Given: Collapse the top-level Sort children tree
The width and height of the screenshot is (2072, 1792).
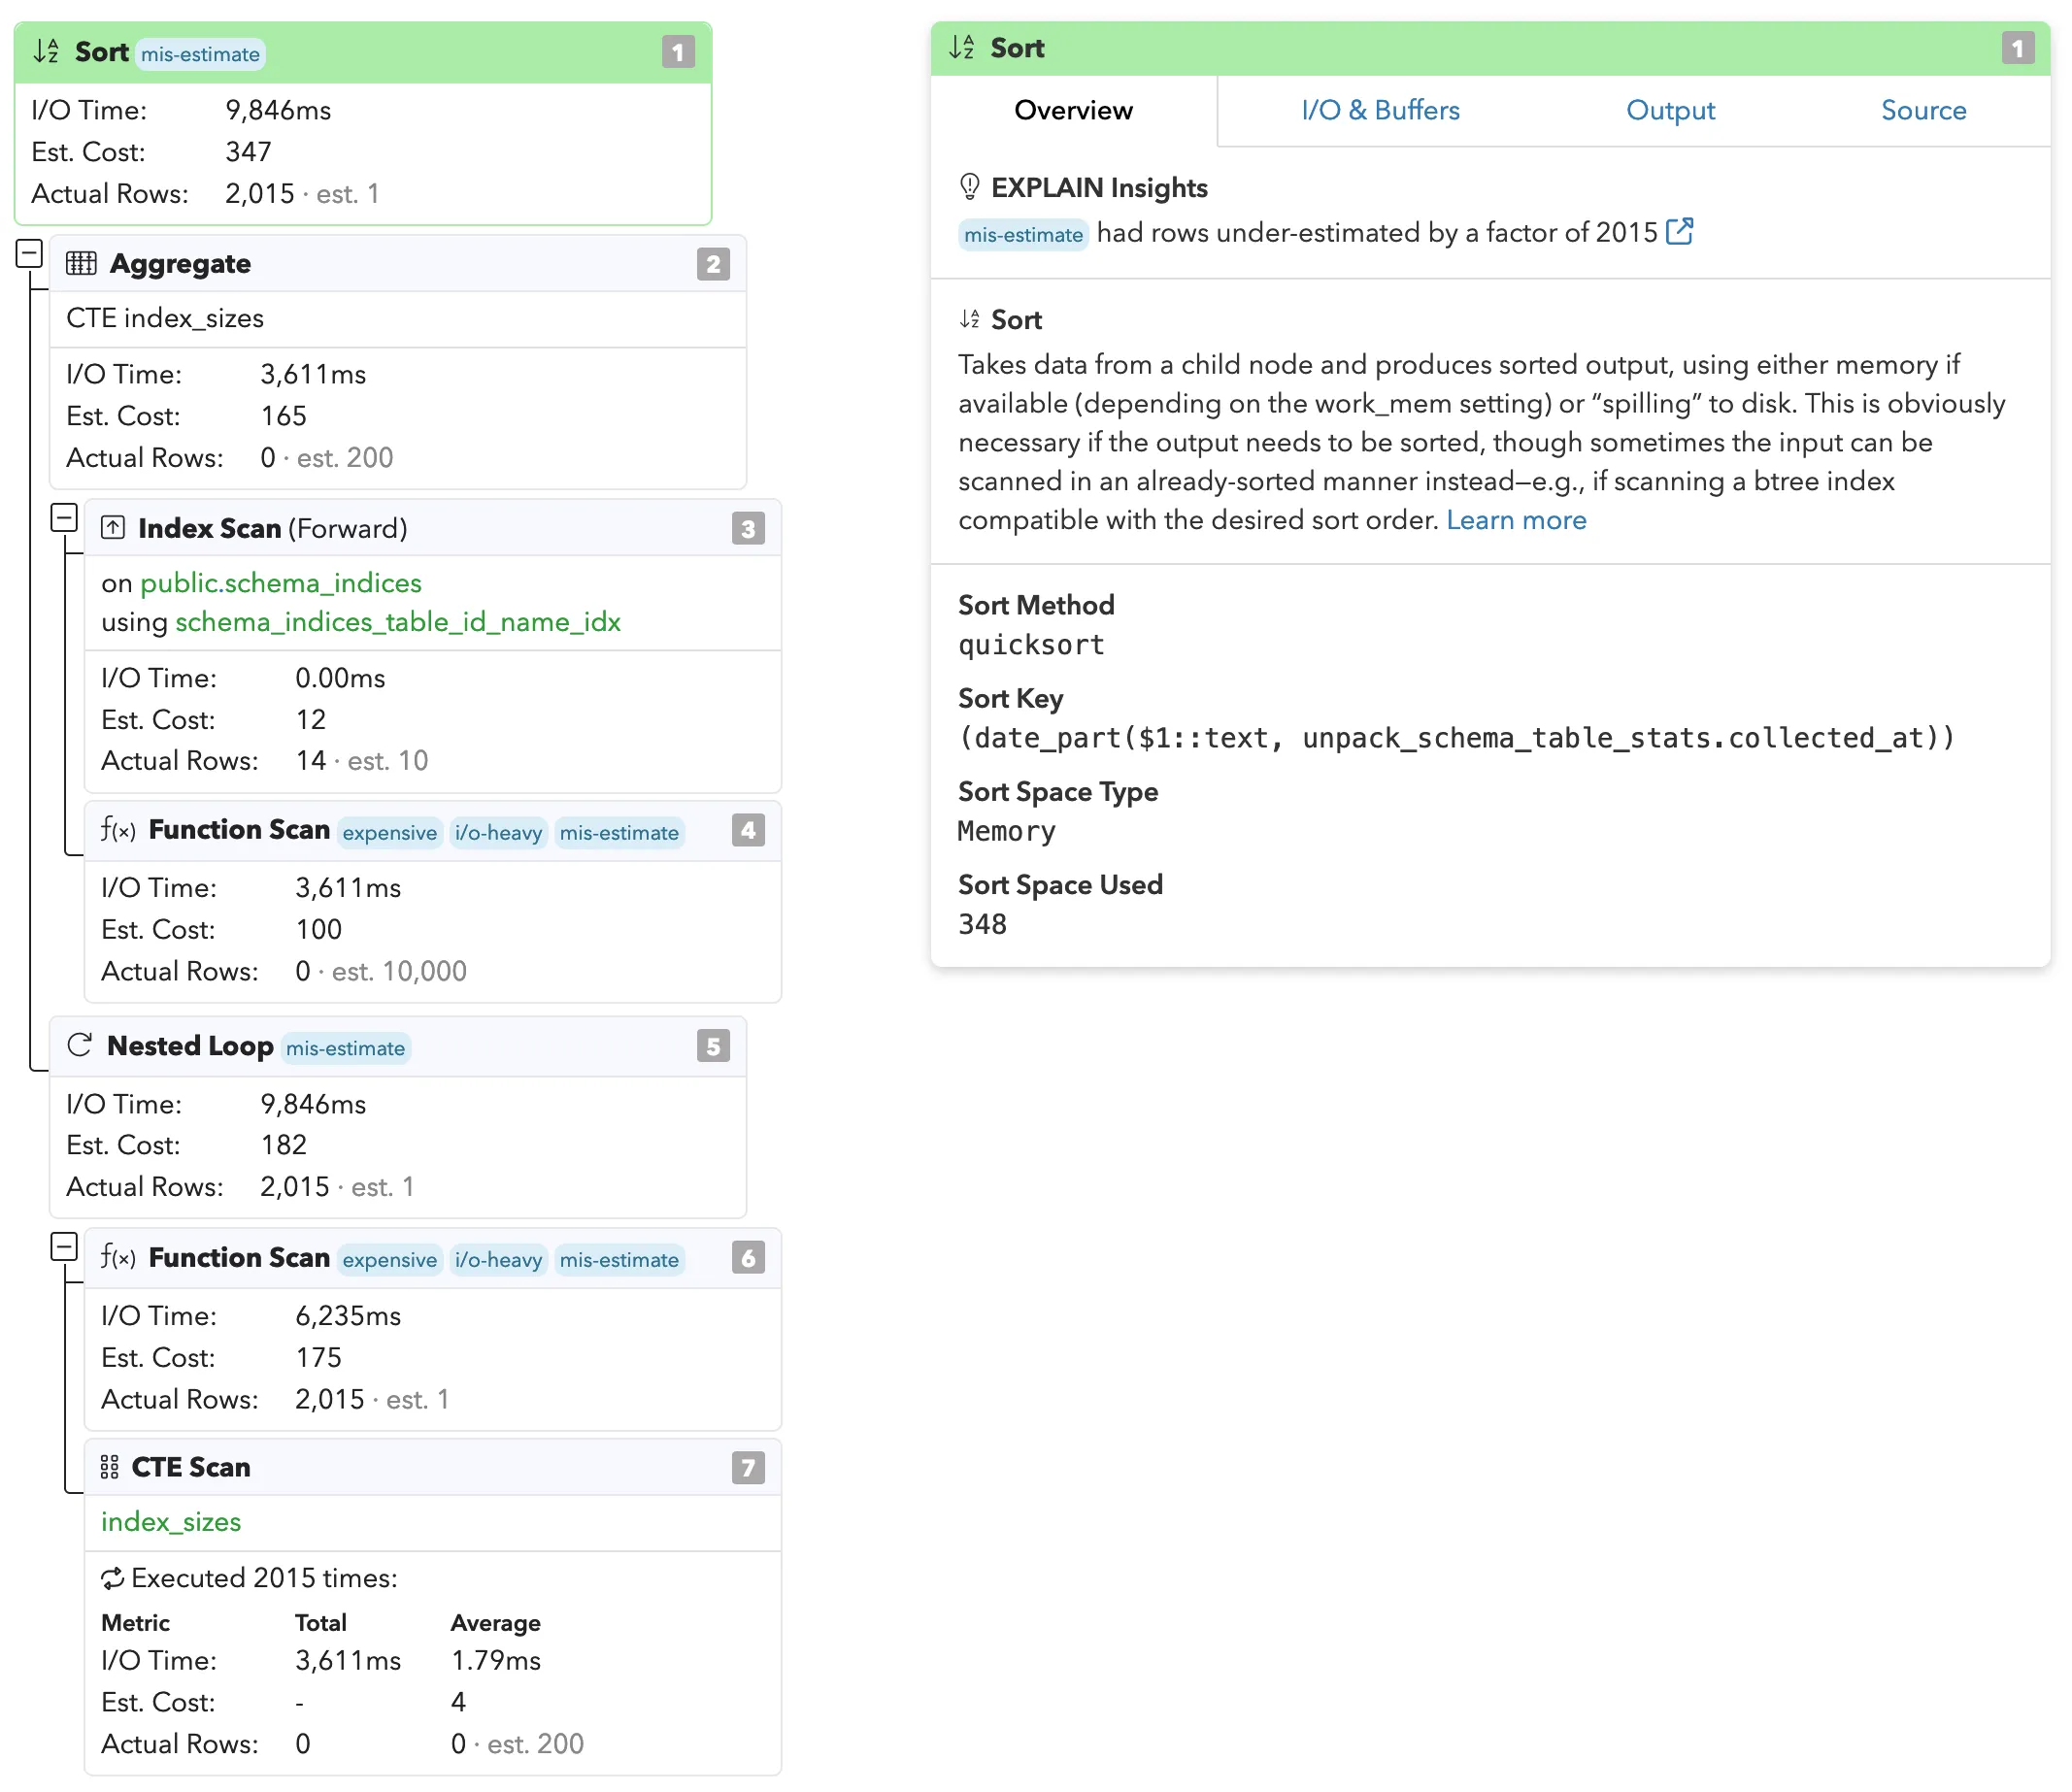Looking at the screenshot, I should (x=29, y=253).
